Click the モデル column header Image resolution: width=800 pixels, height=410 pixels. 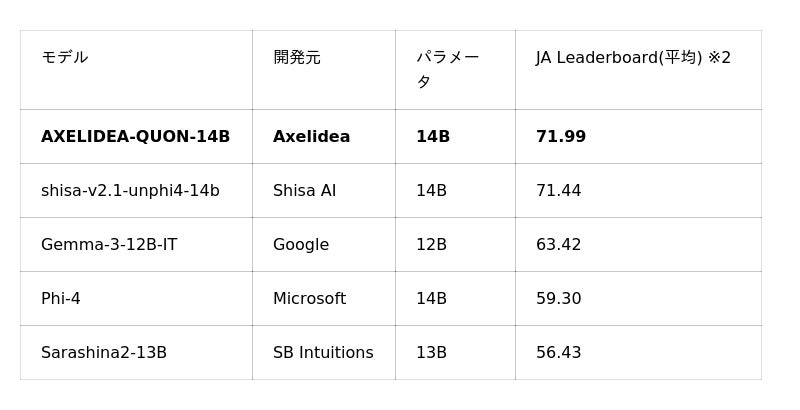click(x=65, y=58)
